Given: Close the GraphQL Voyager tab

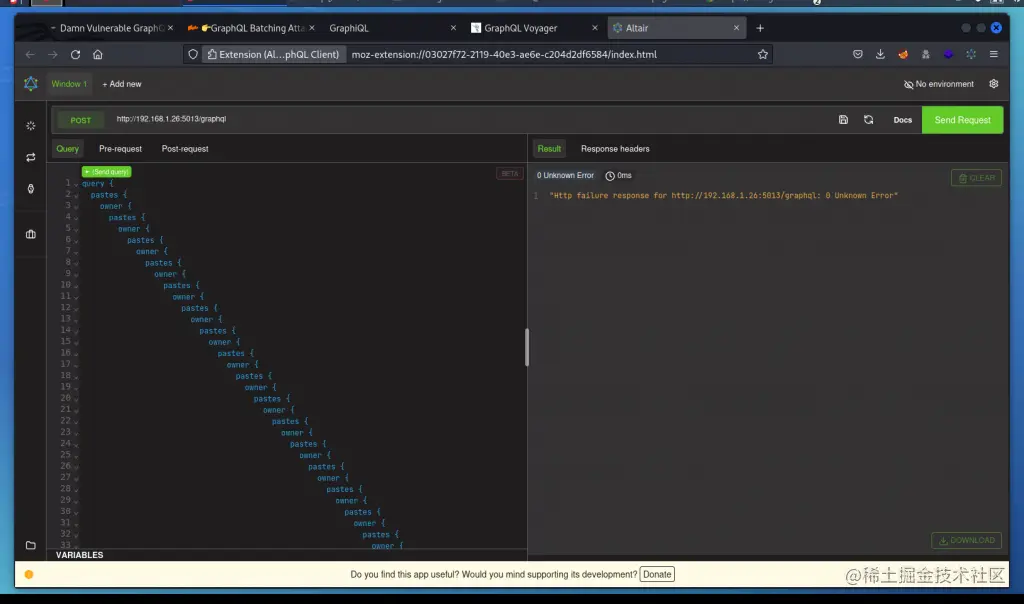Looking at the screenshot, I should 594,28.
